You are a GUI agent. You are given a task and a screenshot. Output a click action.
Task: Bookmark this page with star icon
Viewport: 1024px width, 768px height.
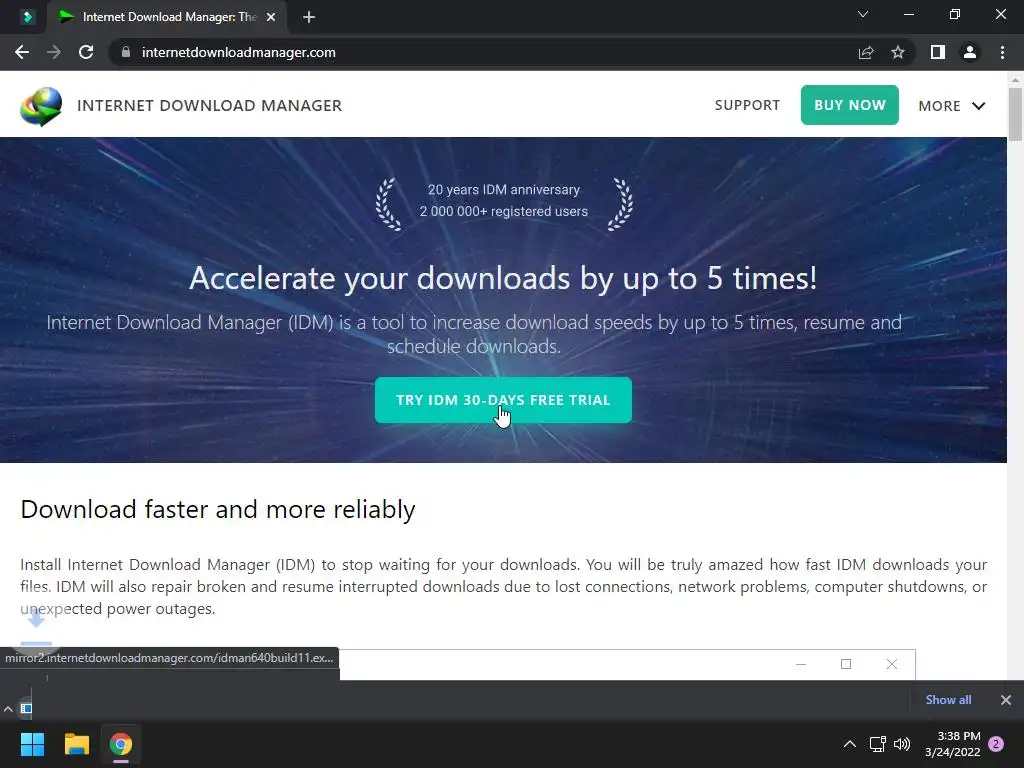click(x=898, y=52)
